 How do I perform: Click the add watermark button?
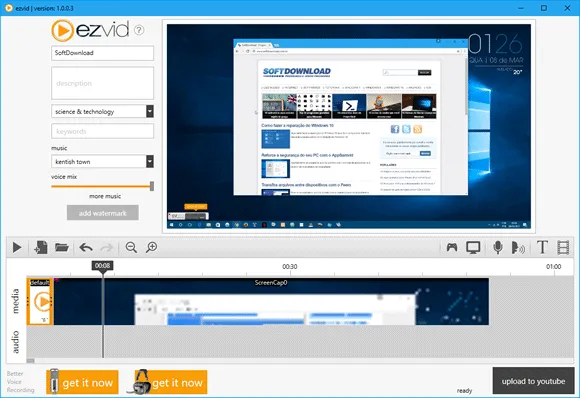coord(103,213)
